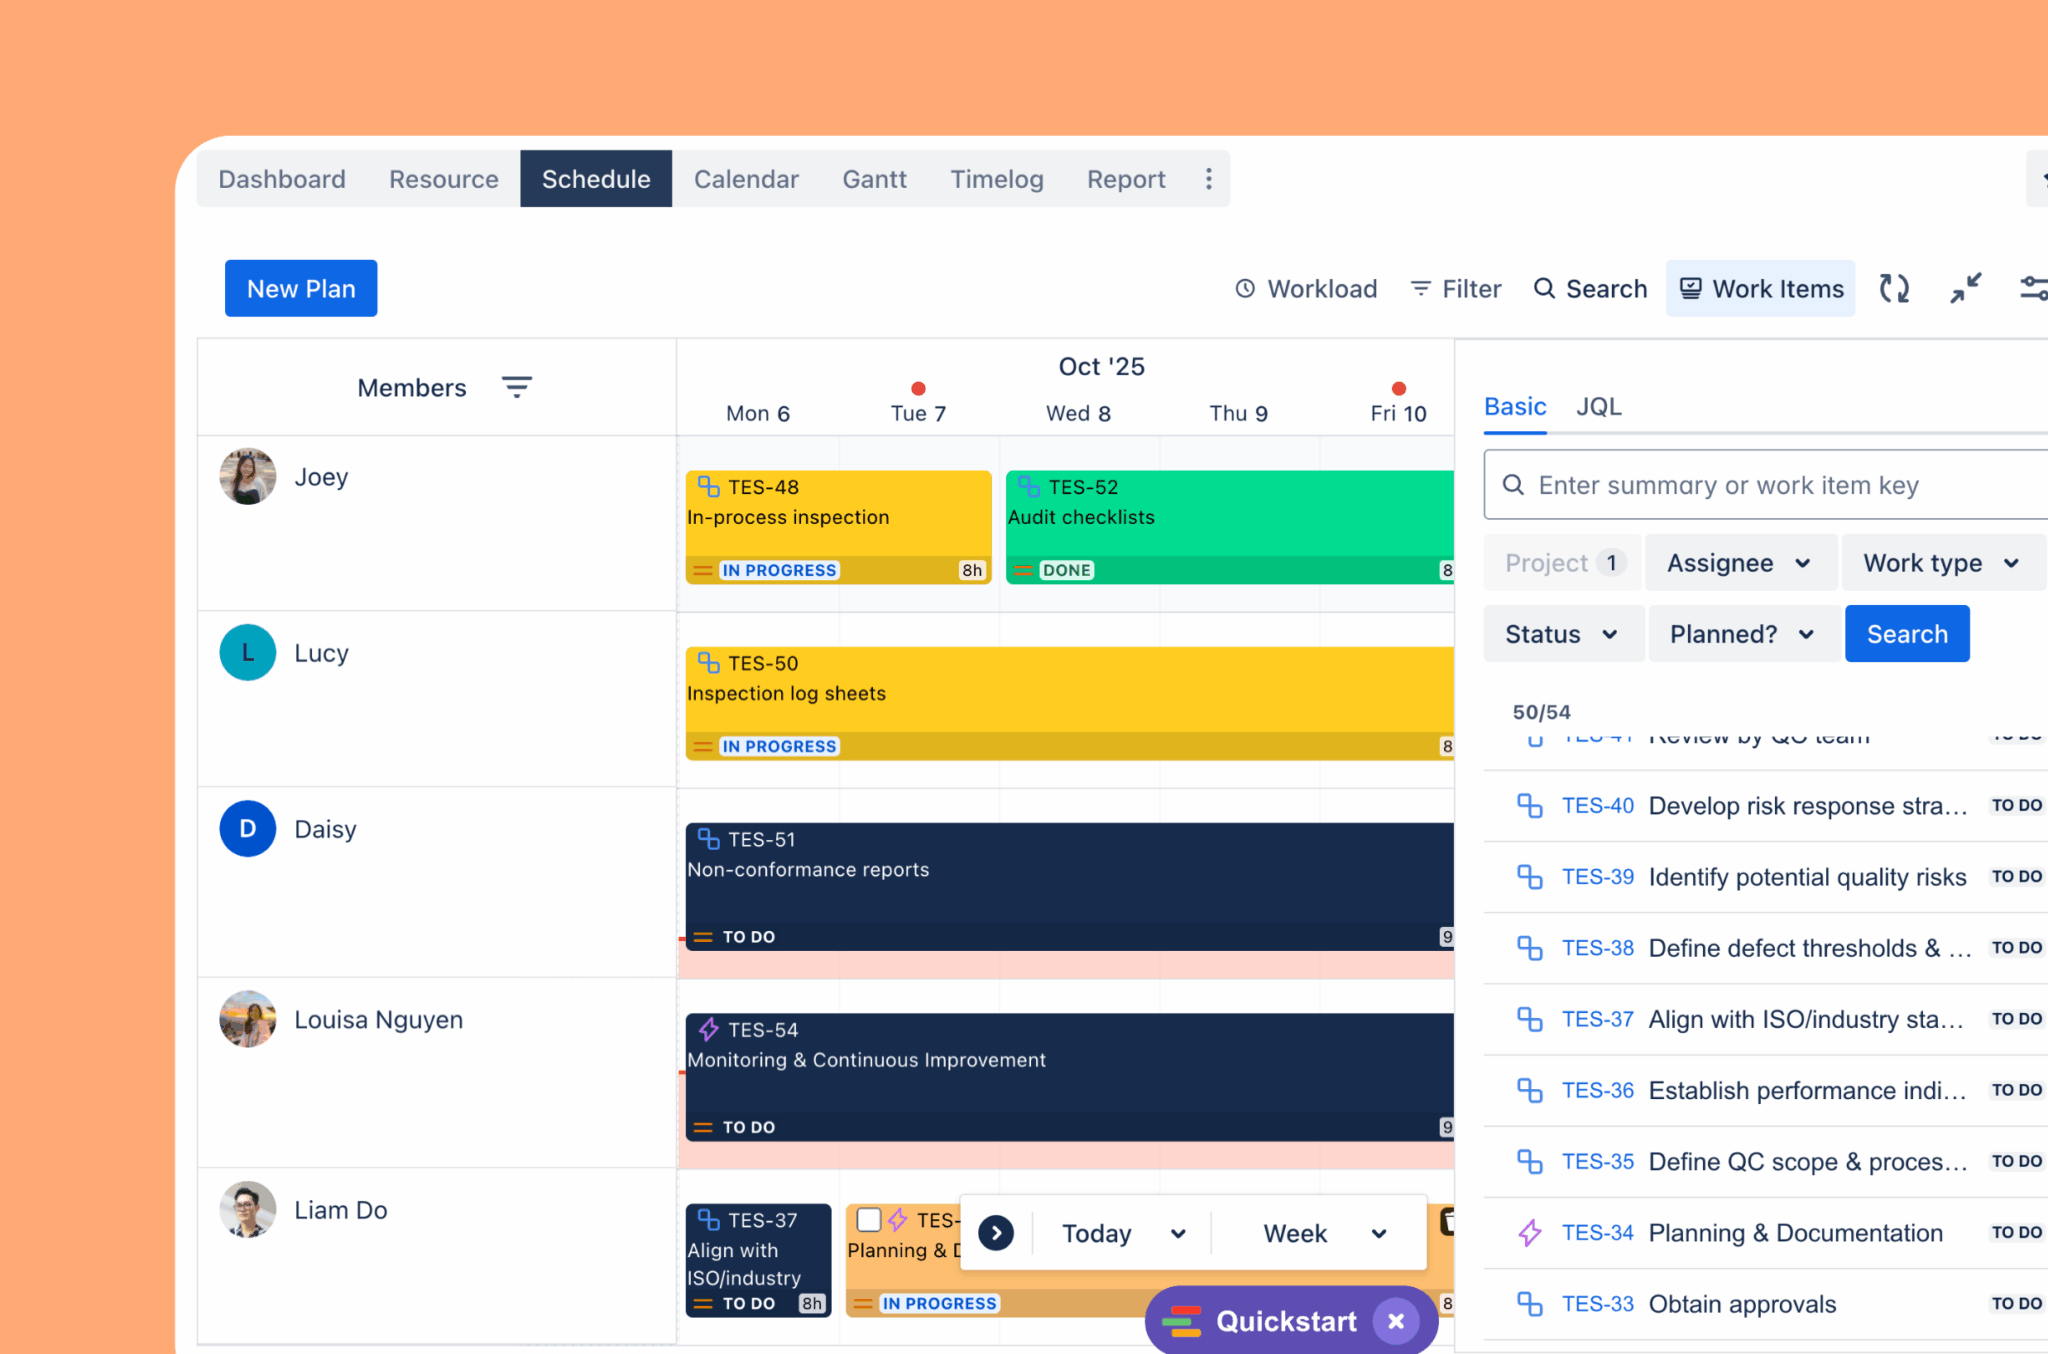
Task: Open display settings via the sliders icon
Action: [2033, 288]
